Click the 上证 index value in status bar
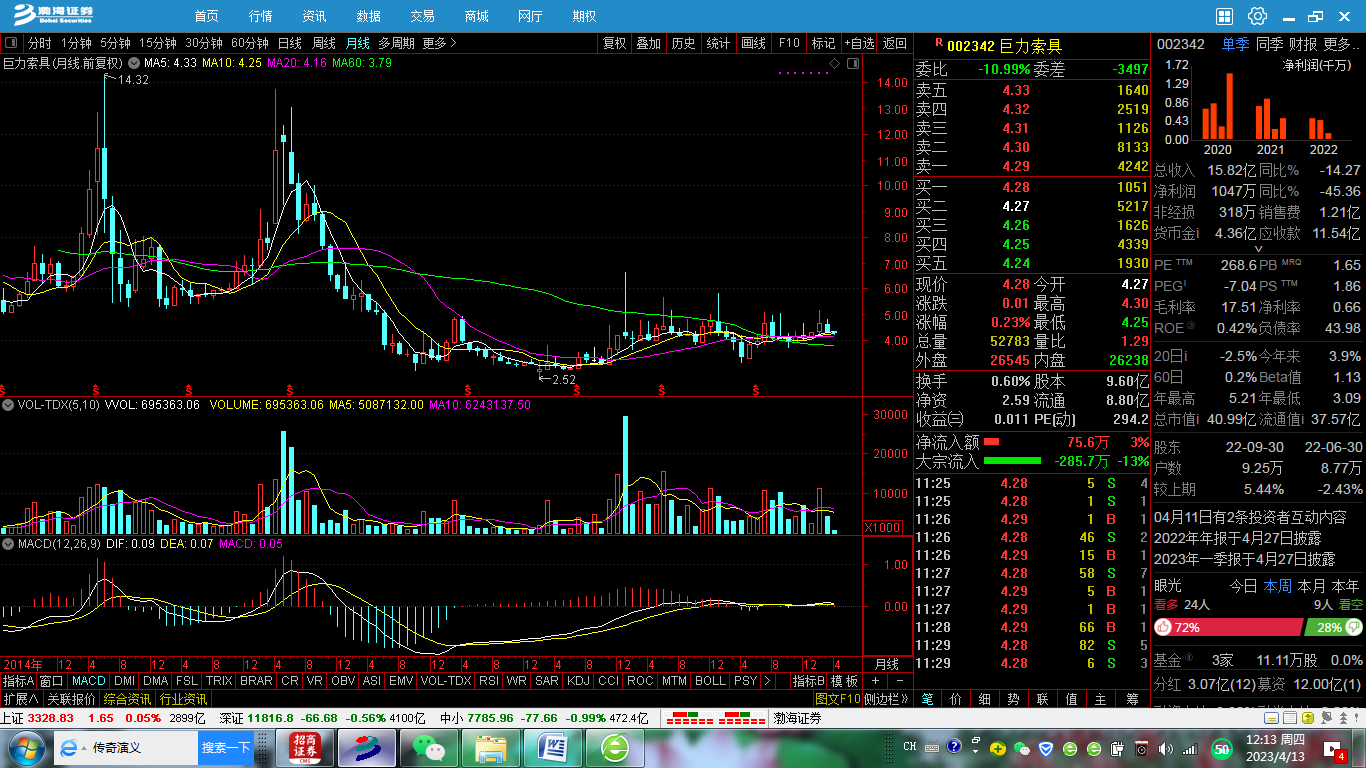This screenshot has height=768, width=1366. tap(51, 718)
